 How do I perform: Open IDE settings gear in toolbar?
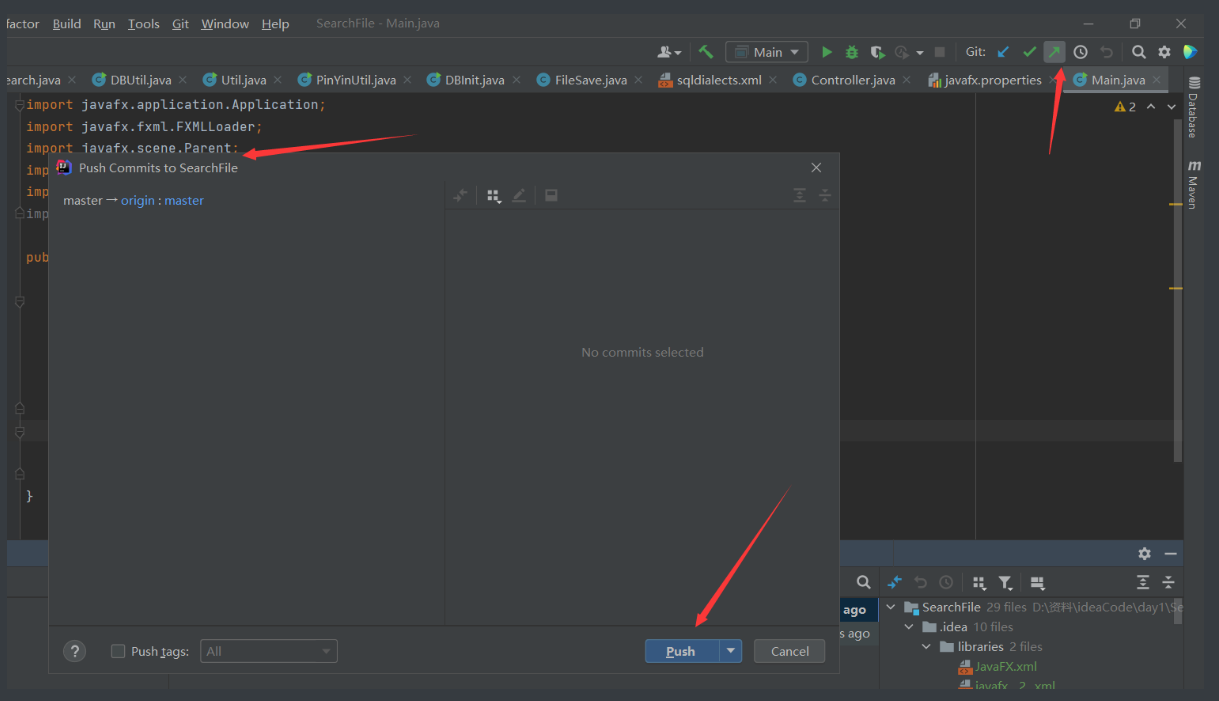pos(1164,52)
